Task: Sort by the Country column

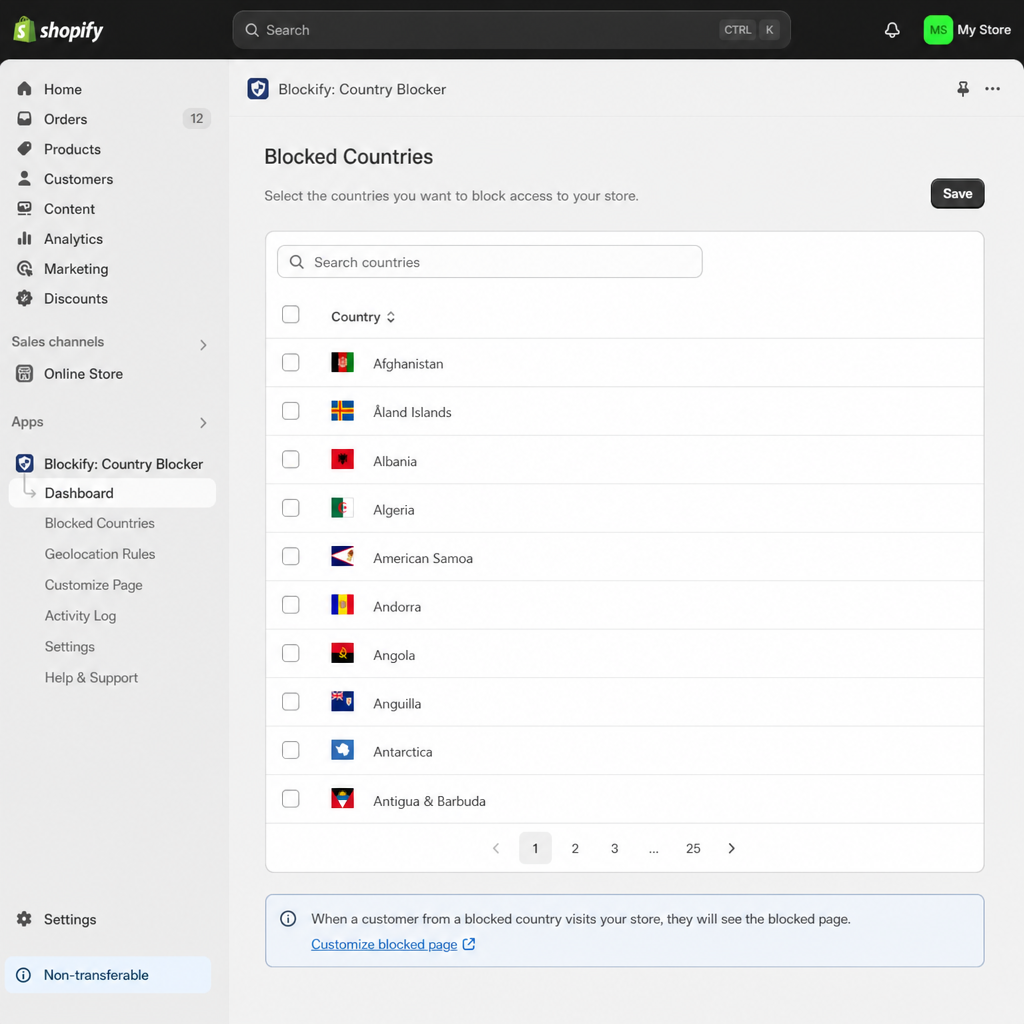Action: 362,317
